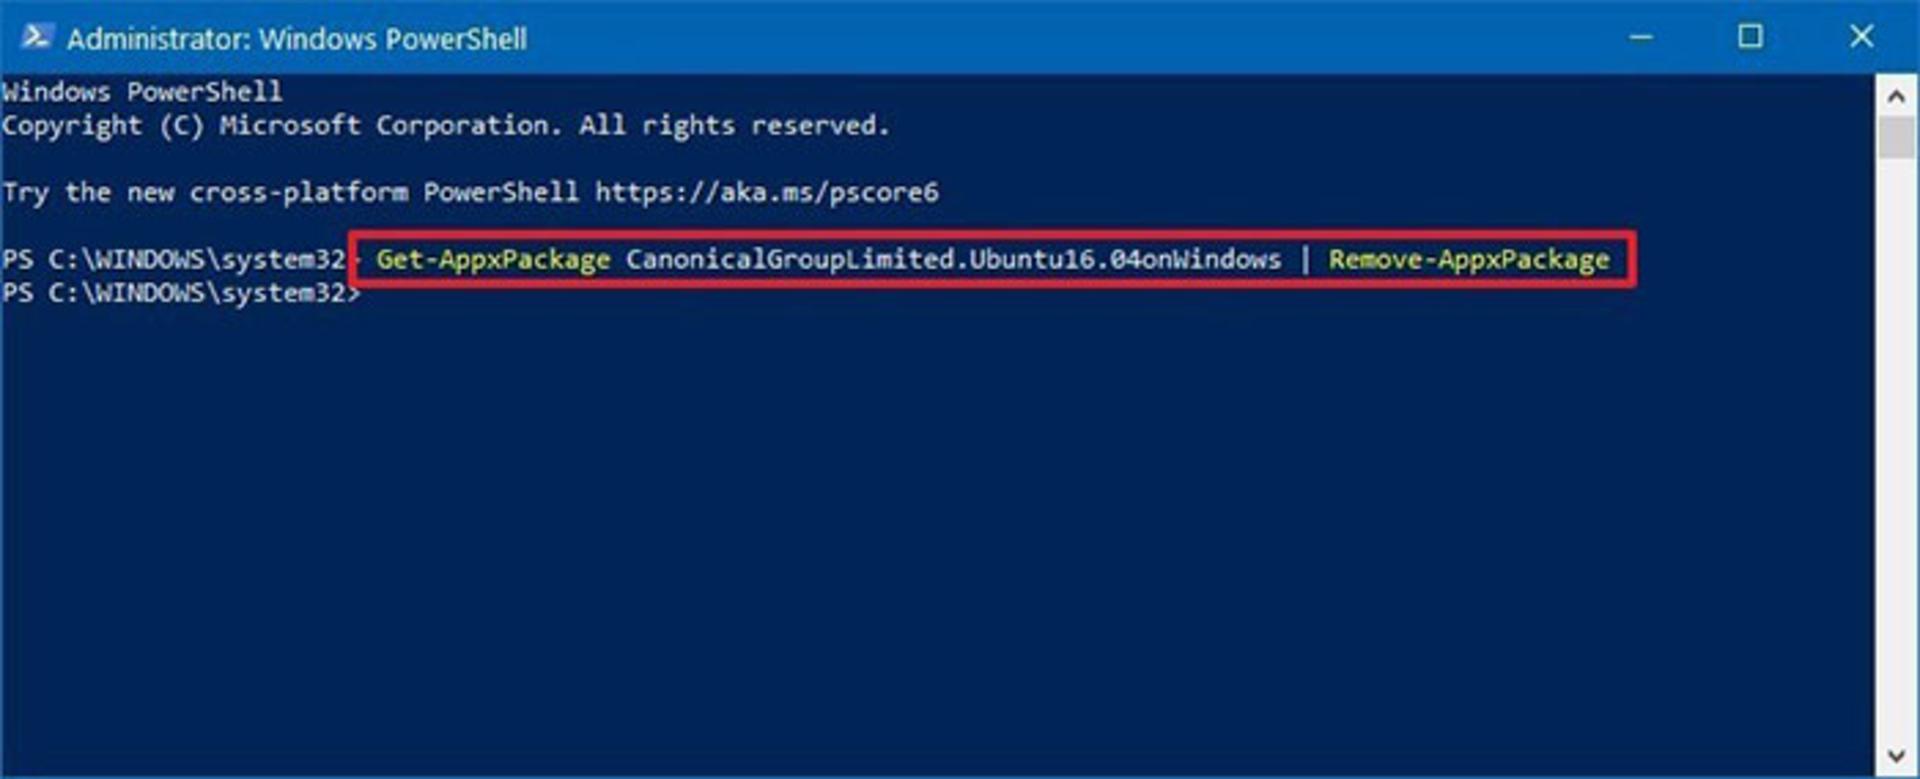
Task: Open the PowerShell icon system menu
Action: pyautogui.click(x=36, y=37)
